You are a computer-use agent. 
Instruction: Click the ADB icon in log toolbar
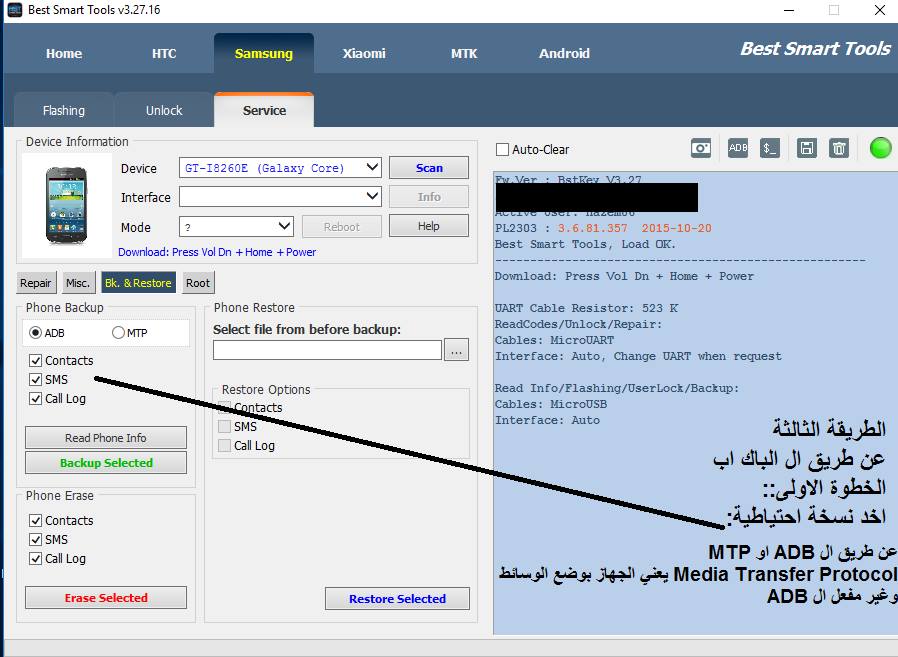point(738,148)
